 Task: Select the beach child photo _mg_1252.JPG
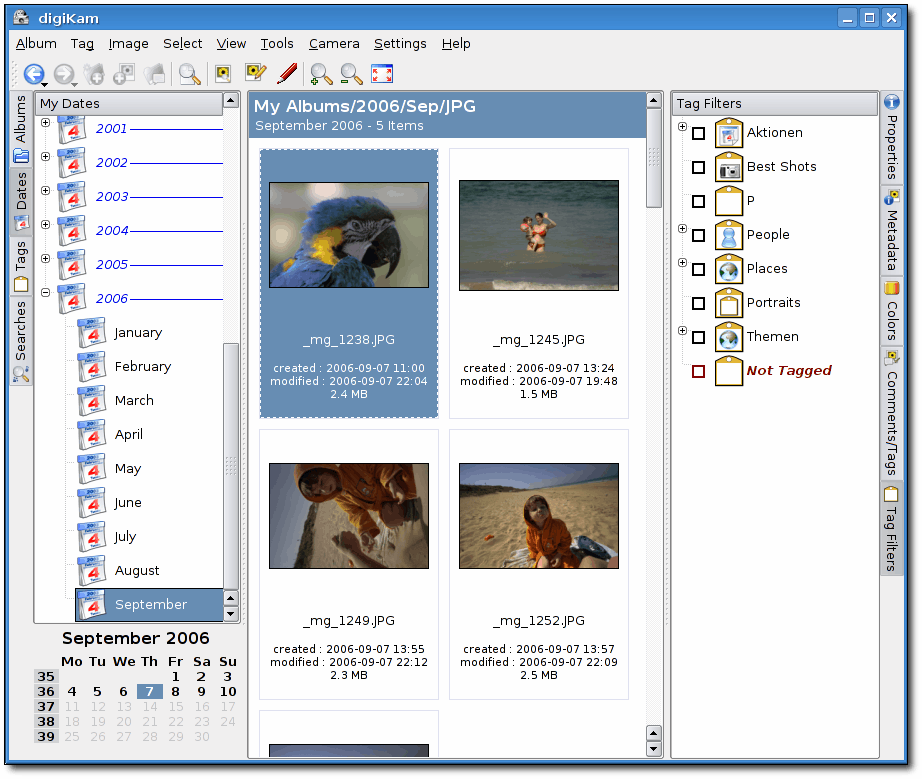click(x=539, y=516)
